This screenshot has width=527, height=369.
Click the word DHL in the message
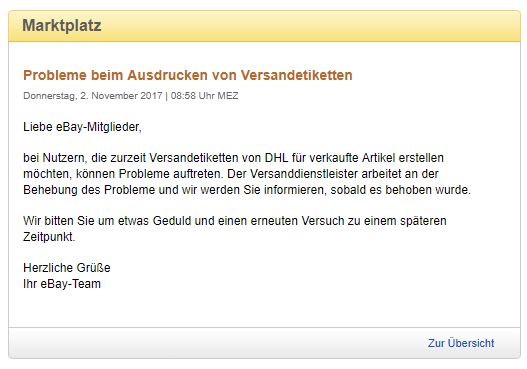coord(276,158)
